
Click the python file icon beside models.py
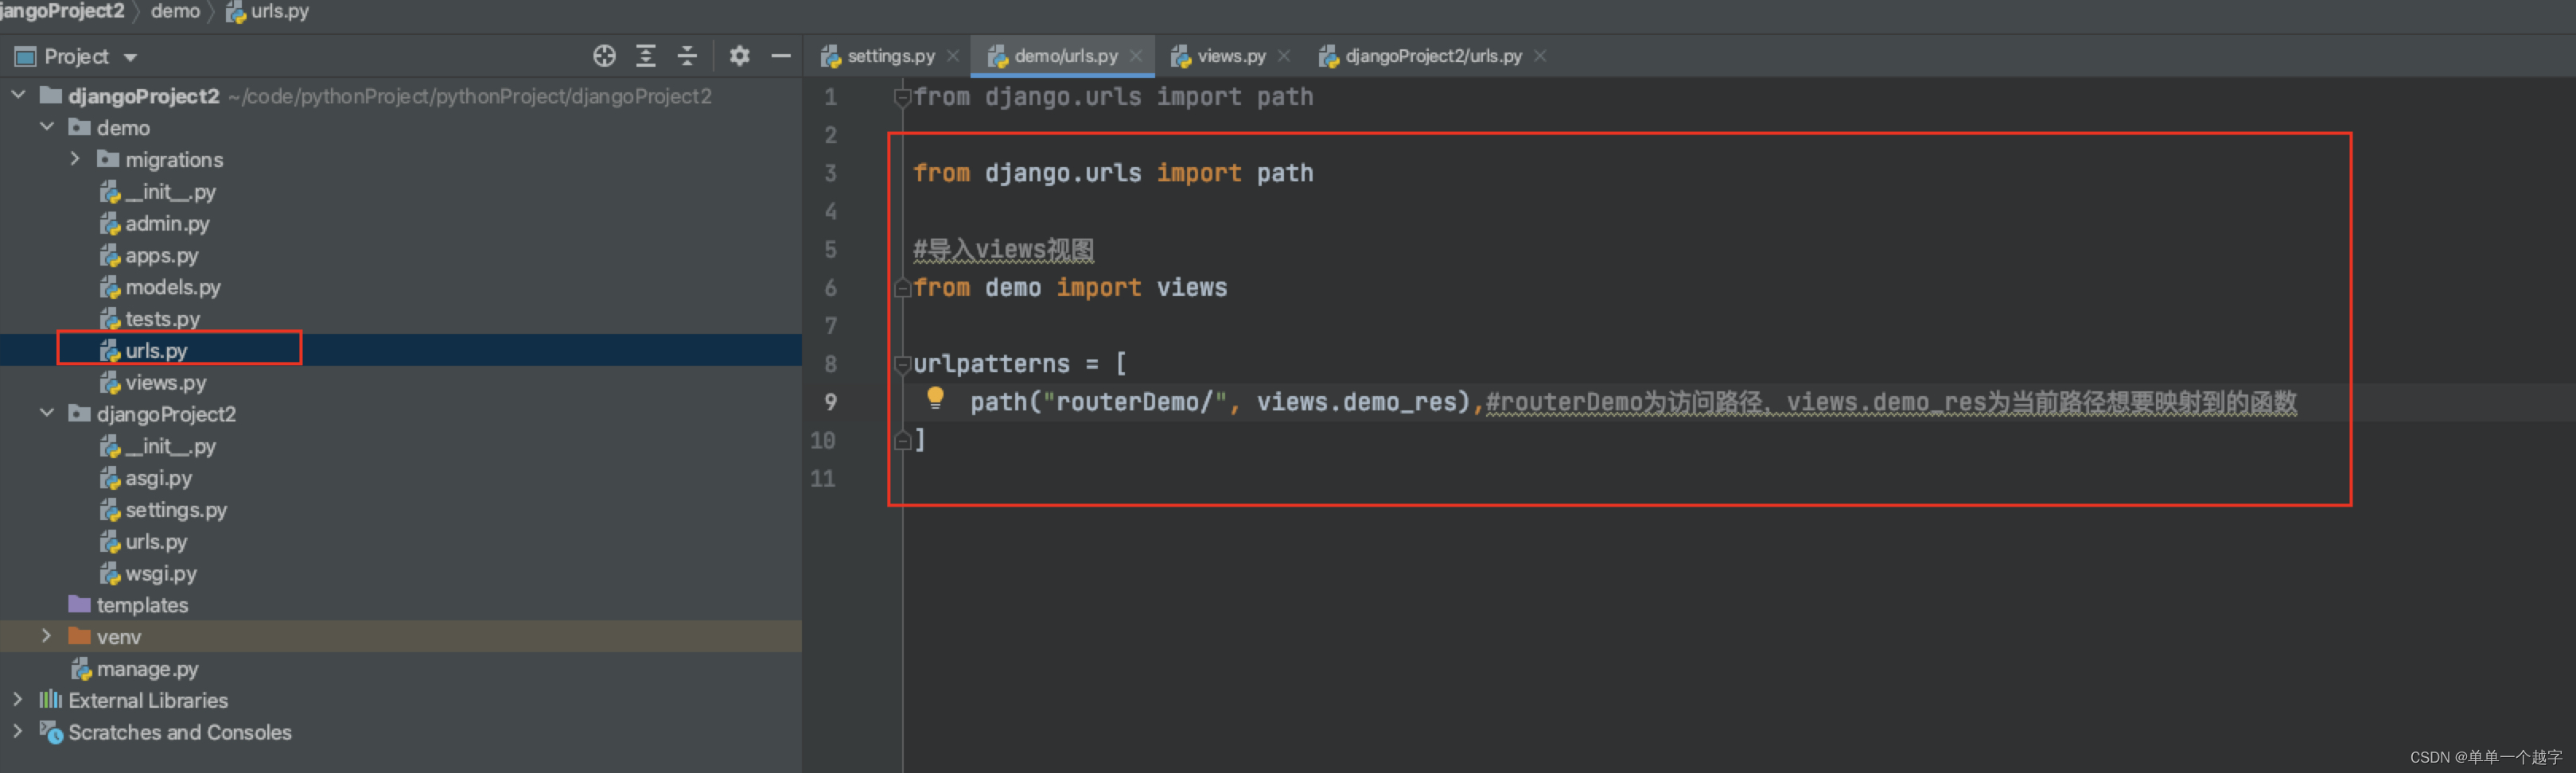coord(110,287)
